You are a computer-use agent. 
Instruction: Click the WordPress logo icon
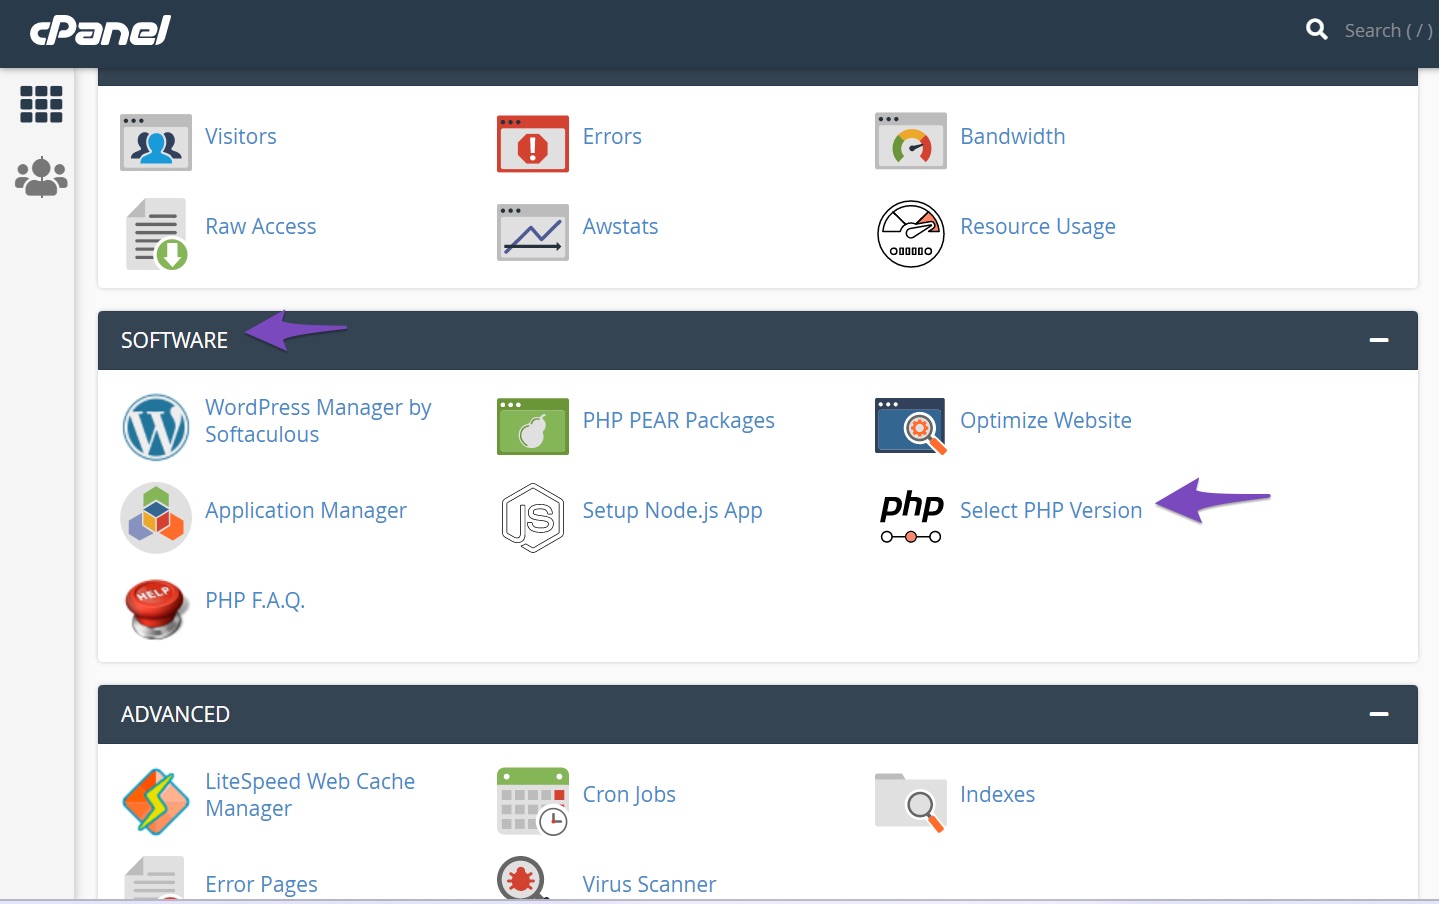click(x=156, y=427)
